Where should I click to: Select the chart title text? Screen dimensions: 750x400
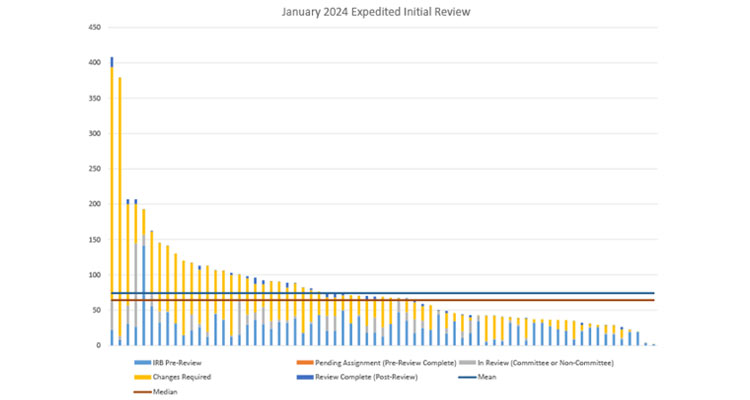coord(374,11)
